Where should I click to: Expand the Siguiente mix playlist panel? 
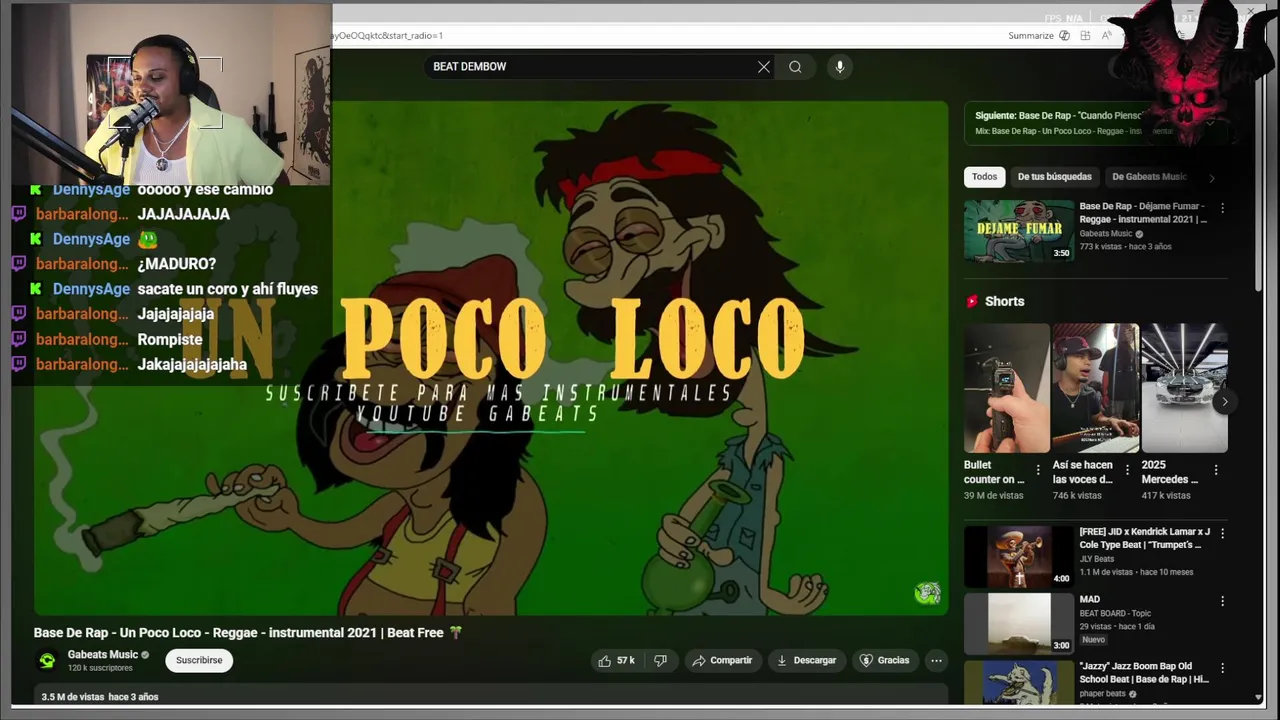(1209, 123)
